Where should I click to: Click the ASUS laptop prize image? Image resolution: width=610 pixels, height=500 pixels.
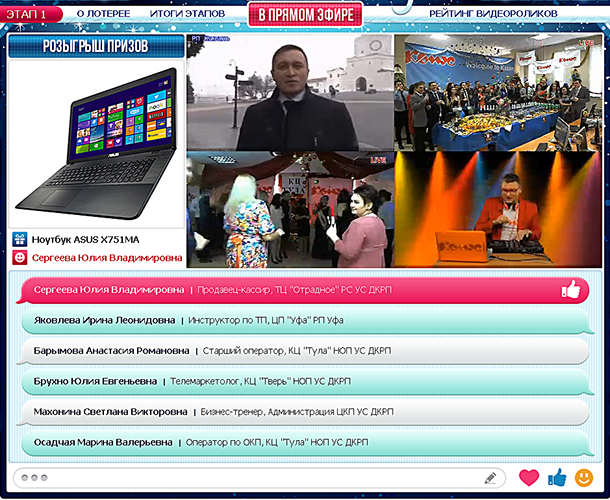point(96,144)
